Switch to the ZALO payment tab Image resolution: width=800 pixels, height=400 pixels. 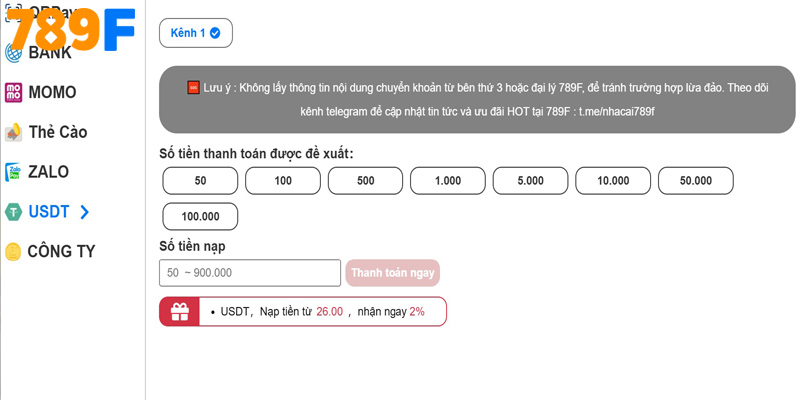[x=48, y=172]
